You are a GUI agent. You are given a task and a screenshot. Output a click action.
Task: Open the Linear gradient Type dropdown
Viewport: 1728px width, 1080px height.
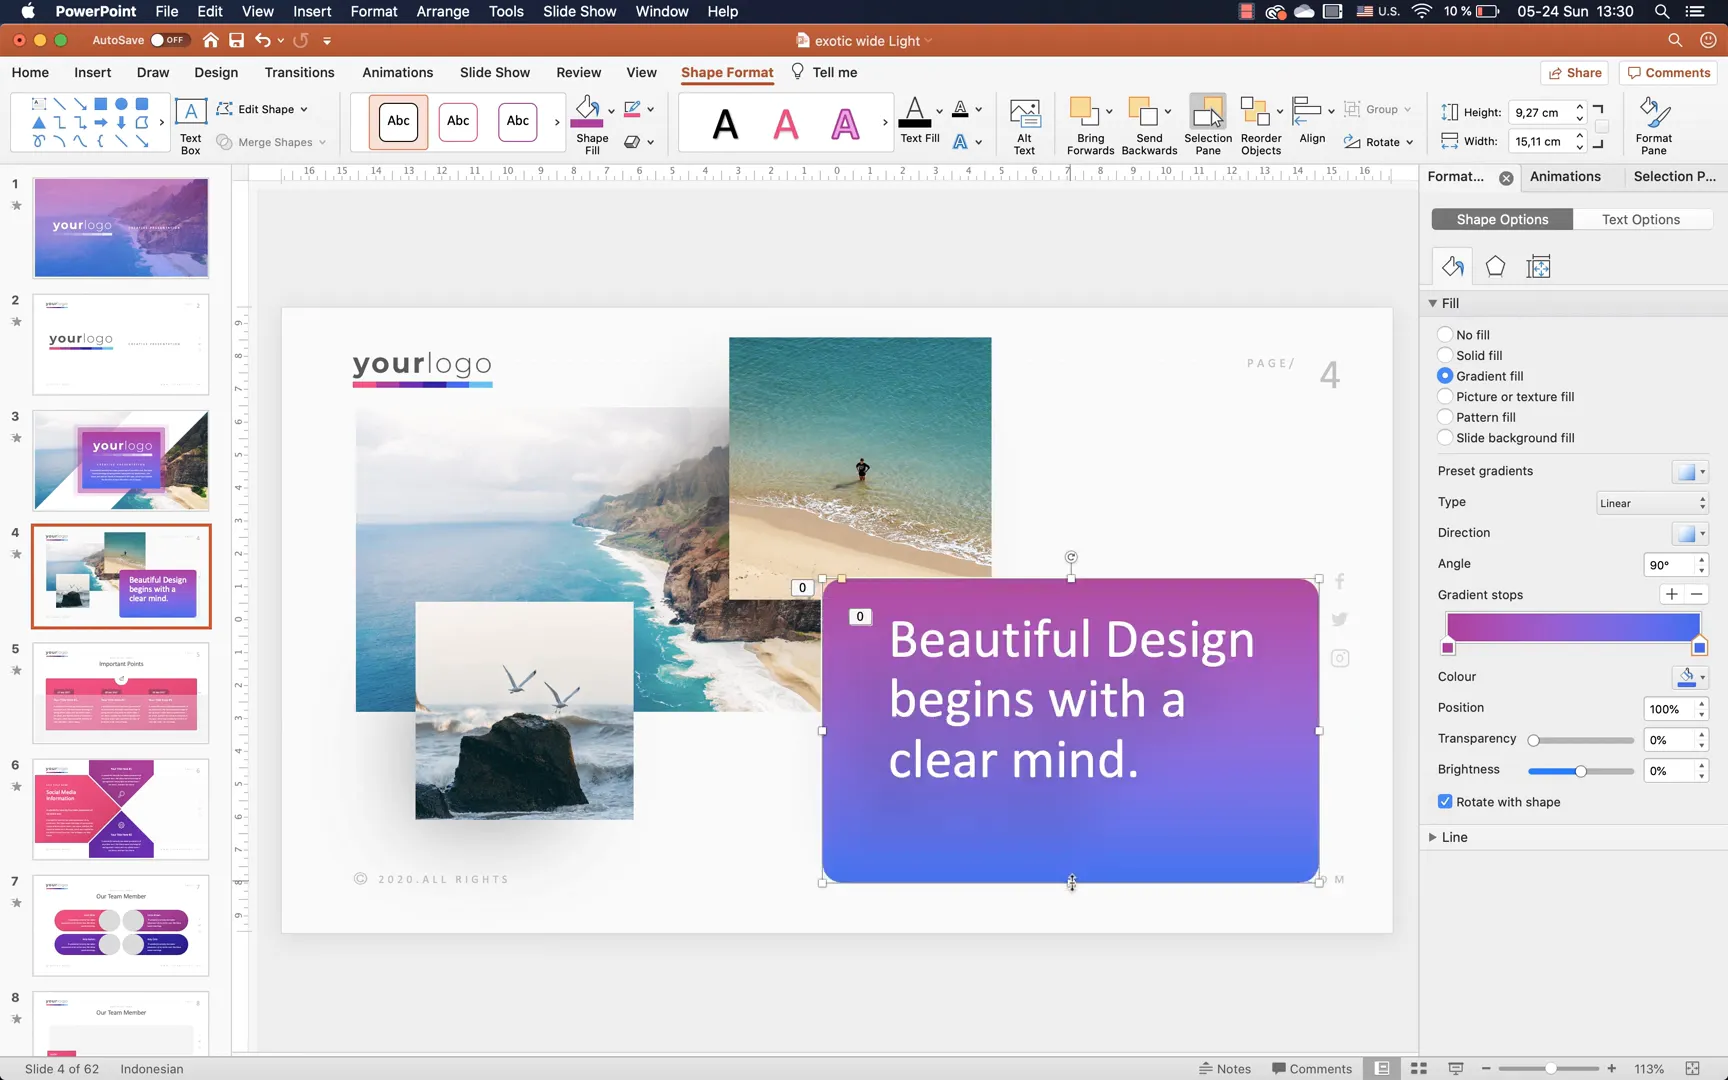[x=1652, y=503]
